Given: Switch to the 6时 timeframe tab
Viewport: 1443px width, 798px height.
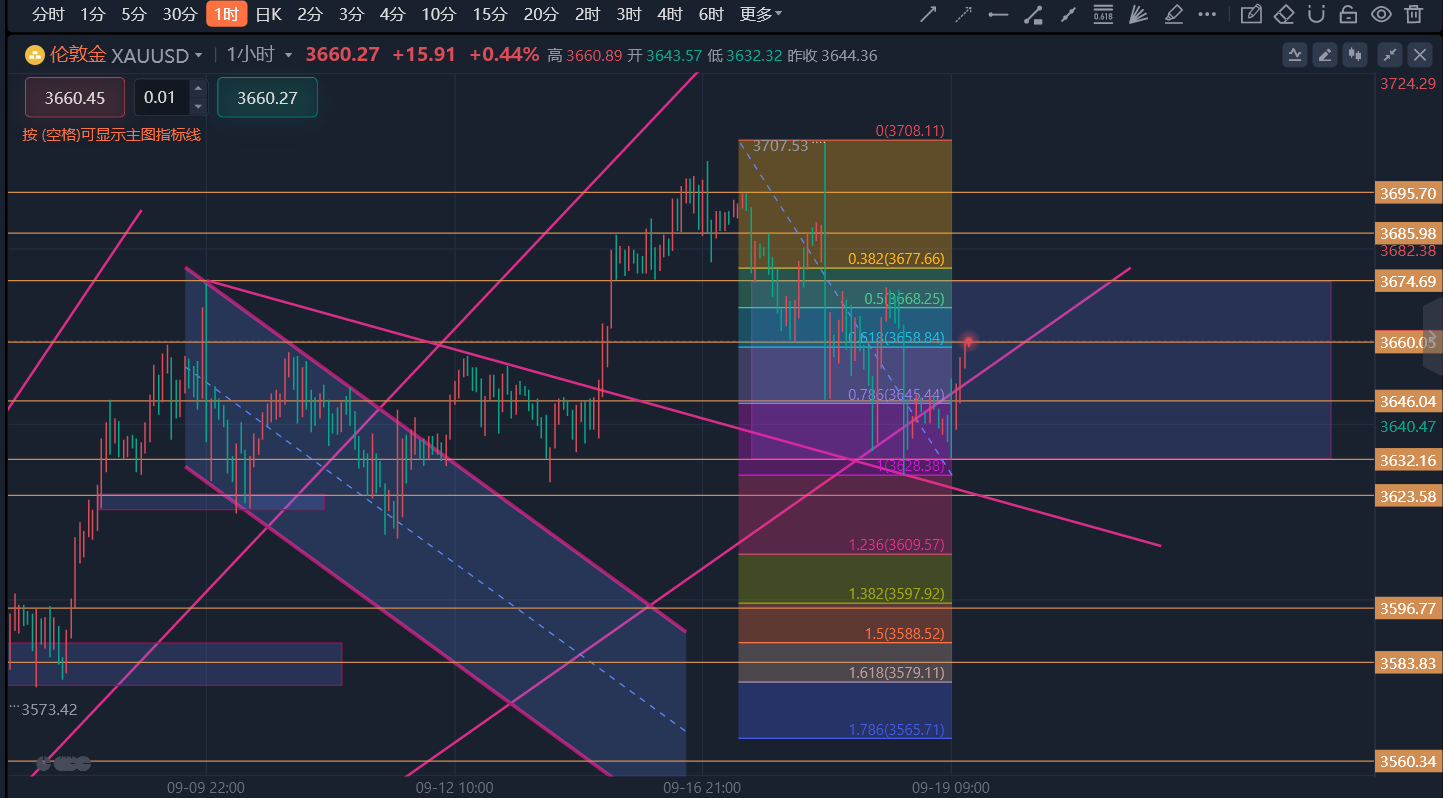Looking at the screenshot, I should pos(710,14).
